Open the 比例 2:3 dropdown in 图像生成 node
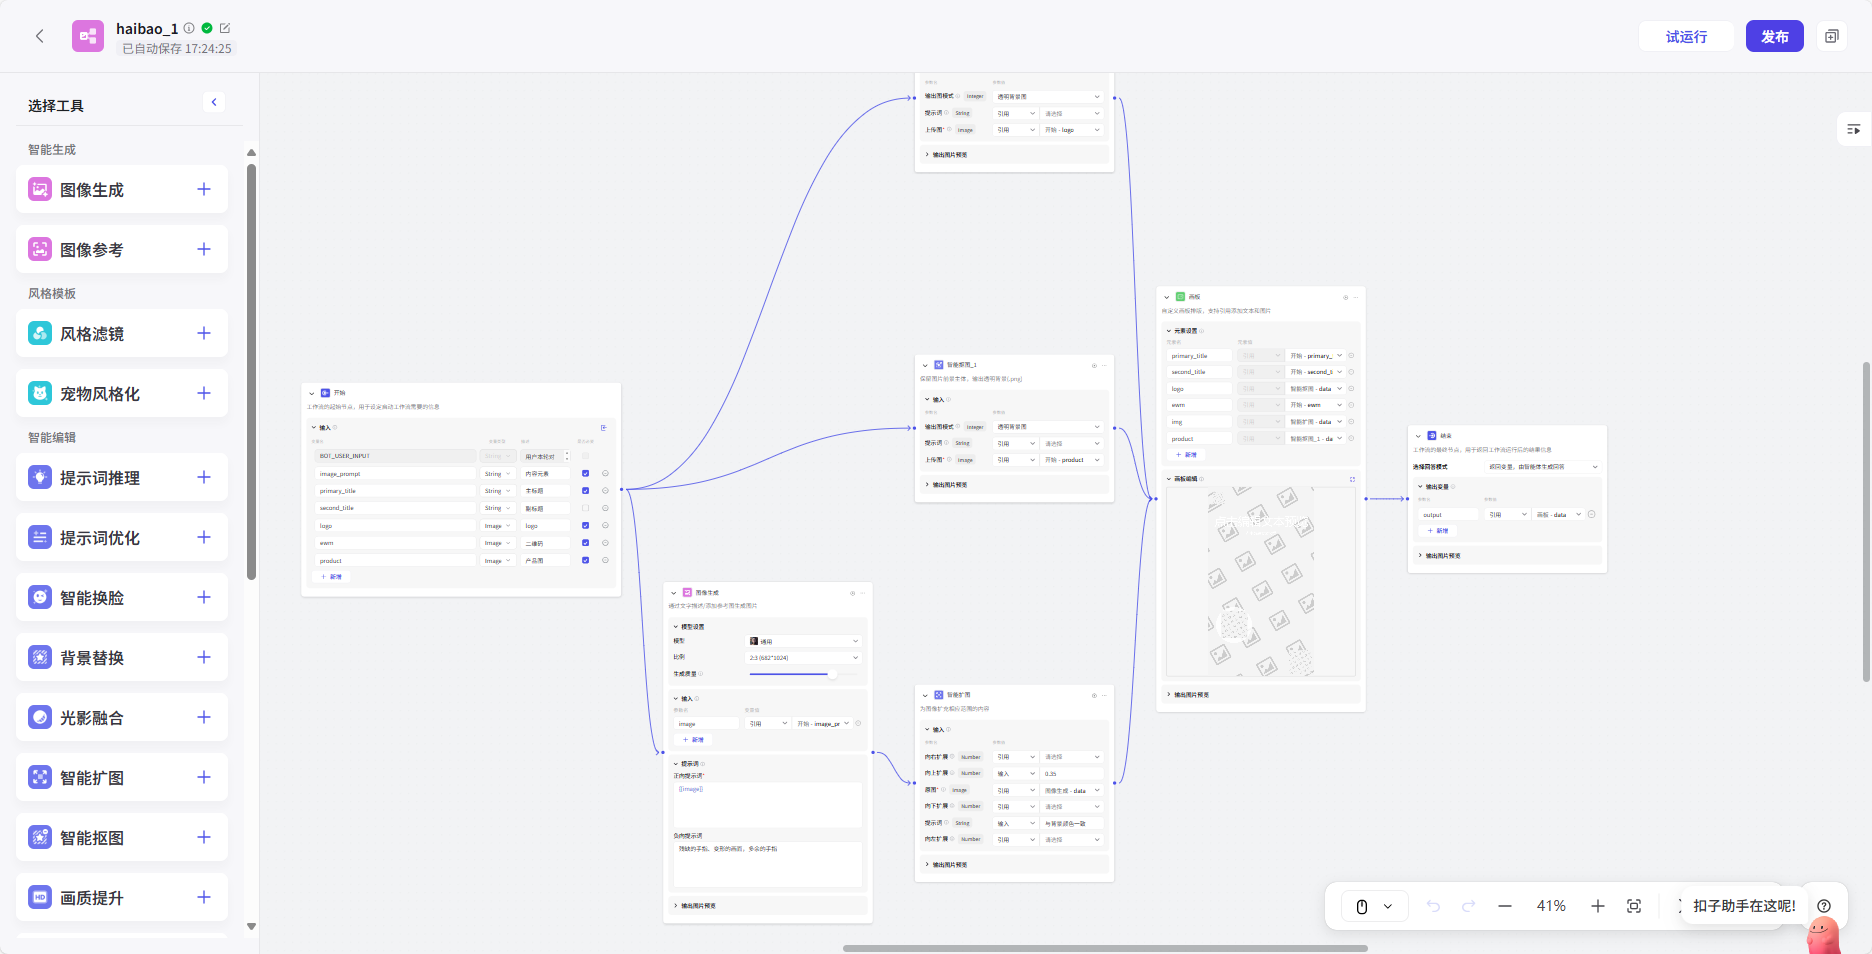This screenshot has height=954, width=1872. (x=804, y=658)
